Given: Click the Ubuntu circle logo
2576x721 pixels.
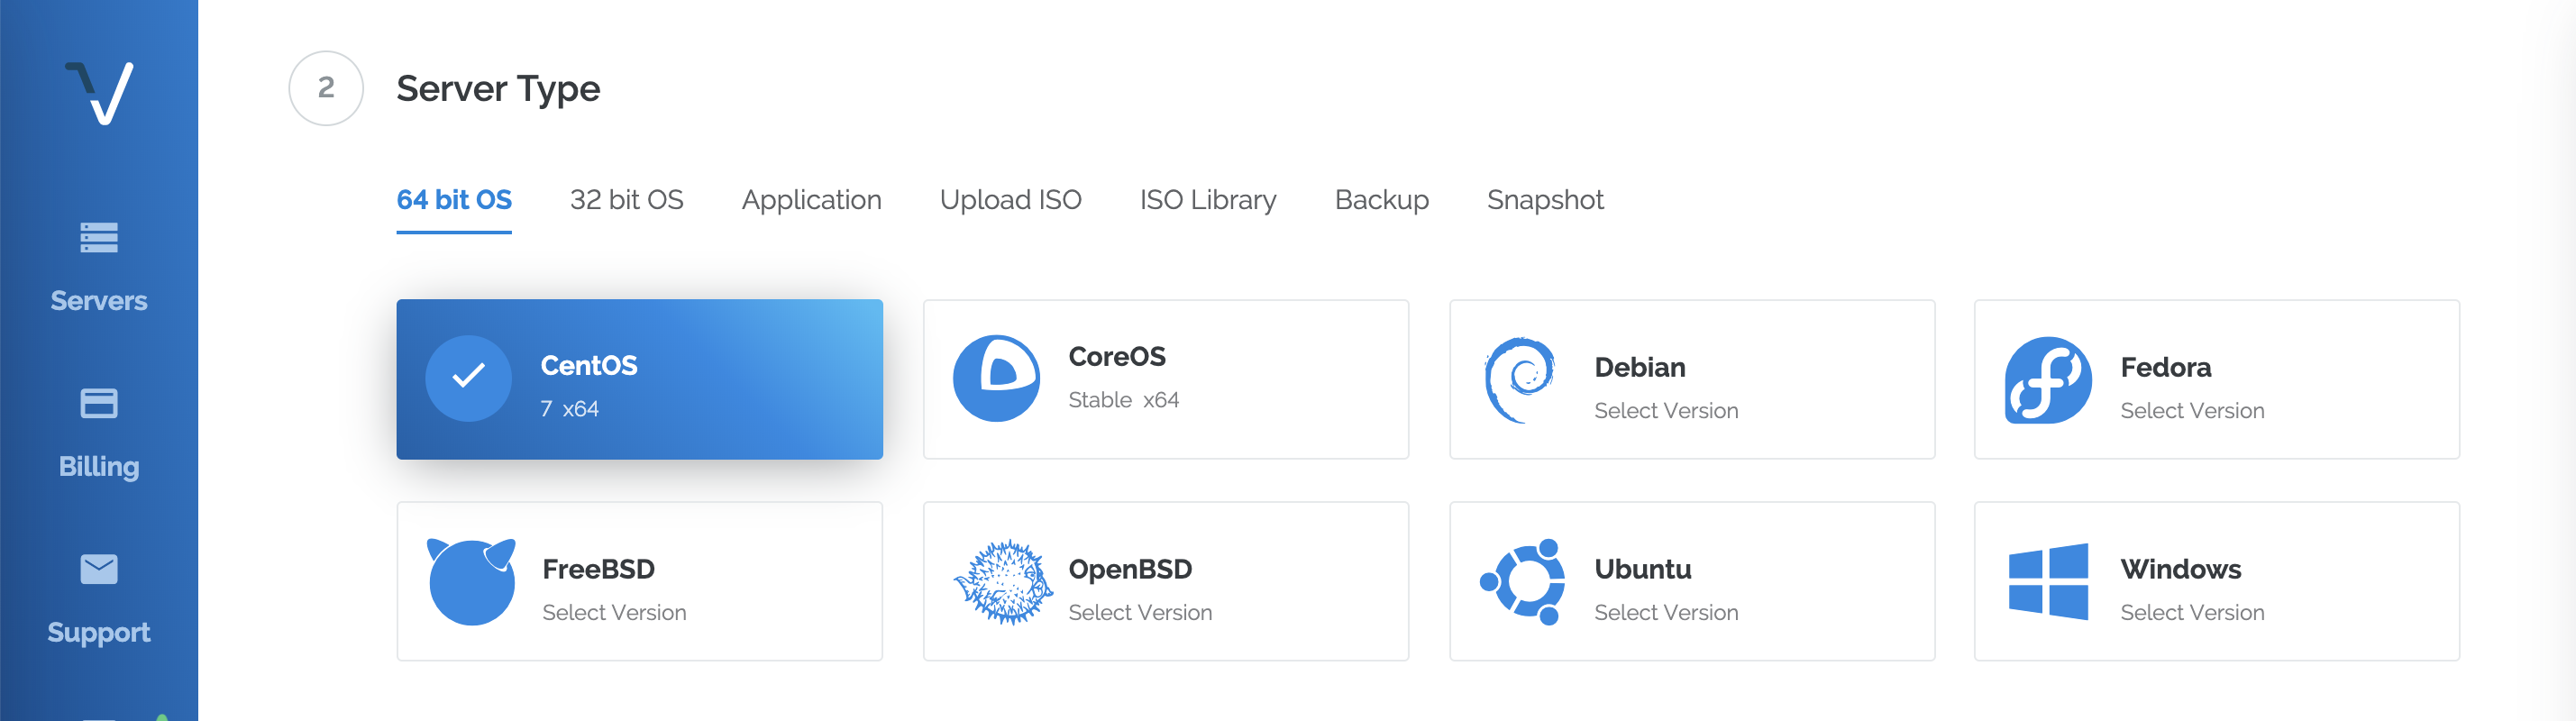Looking at the screenshot, I should coord(1523,582).
